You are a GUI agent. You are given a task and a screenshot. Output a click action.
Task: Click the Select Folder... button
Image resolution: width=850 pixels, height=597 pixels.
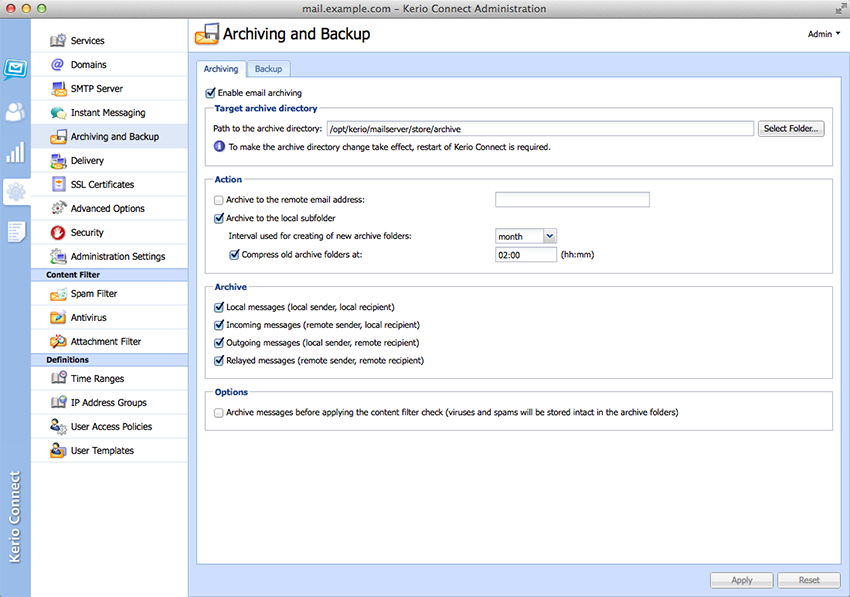point(791,129)
